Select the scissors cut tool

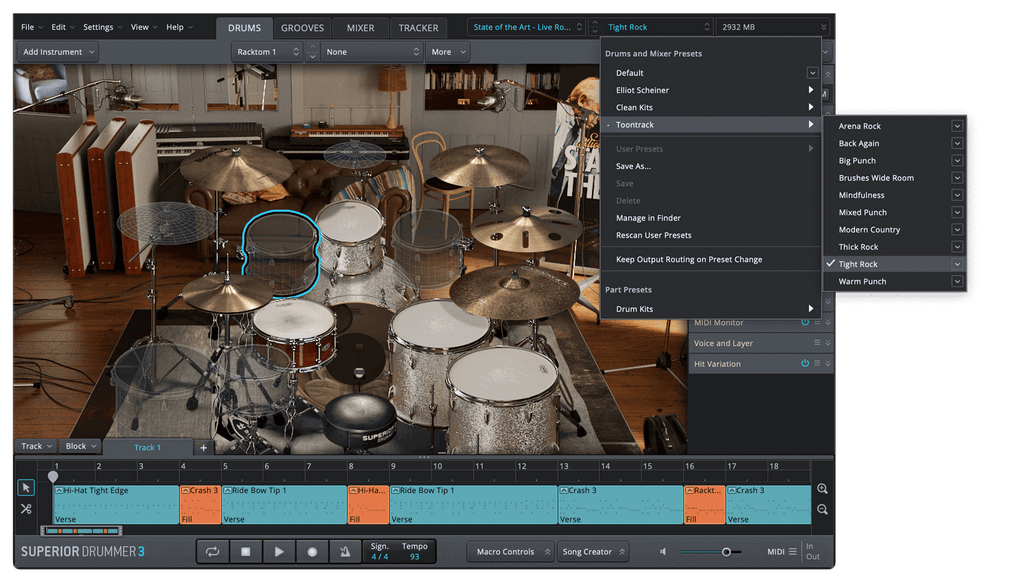tap(26, 509)
